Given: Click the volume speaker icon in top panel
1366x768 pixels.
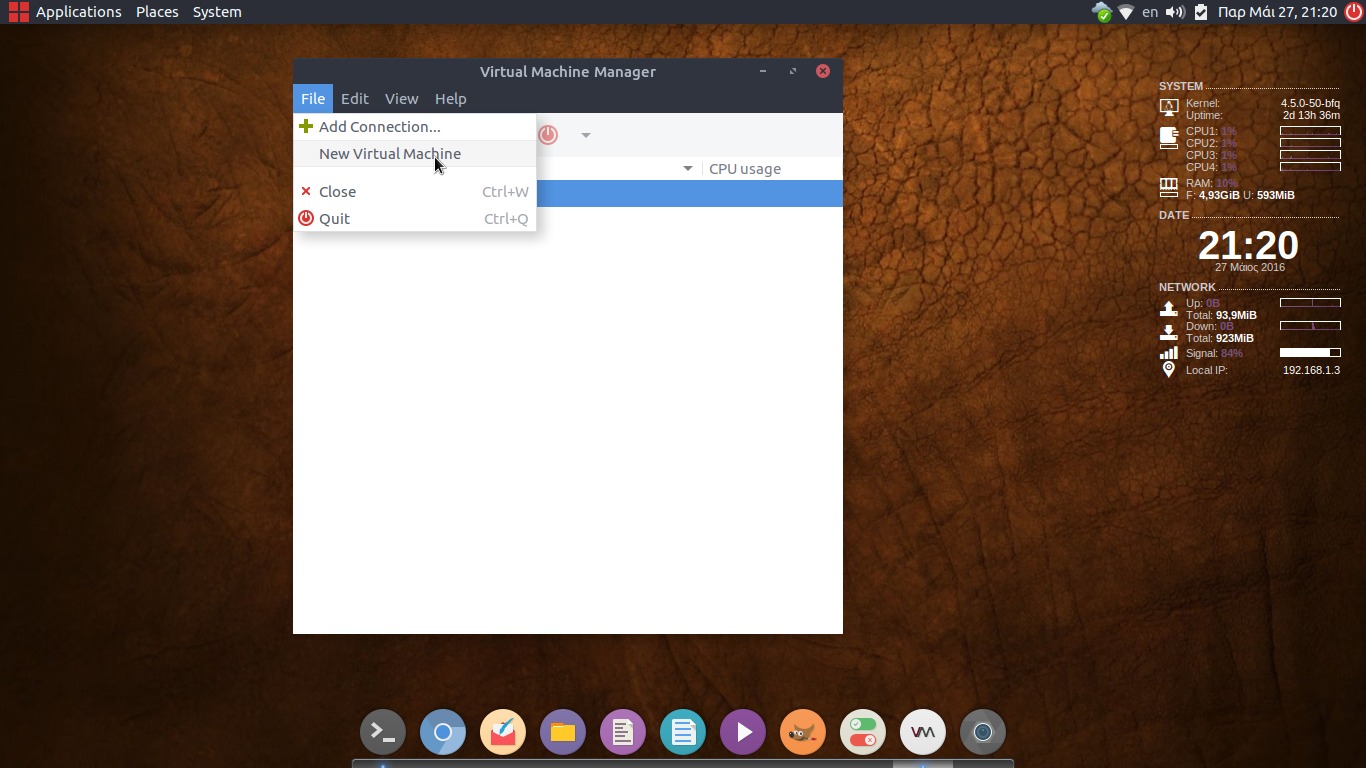Looking at the screenshot, I should click(x=1175, y=12).
